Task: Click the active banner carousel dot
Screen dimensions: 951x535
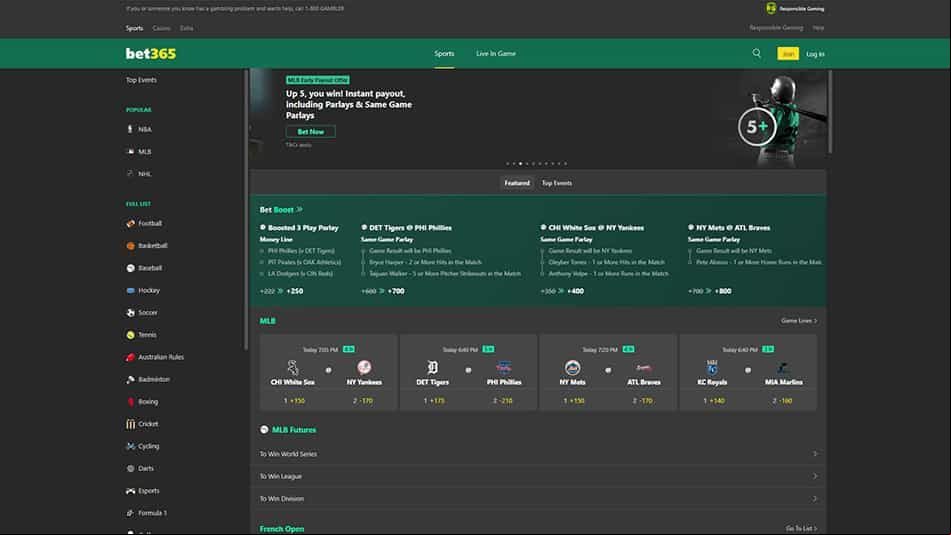Action: (520, 163)
